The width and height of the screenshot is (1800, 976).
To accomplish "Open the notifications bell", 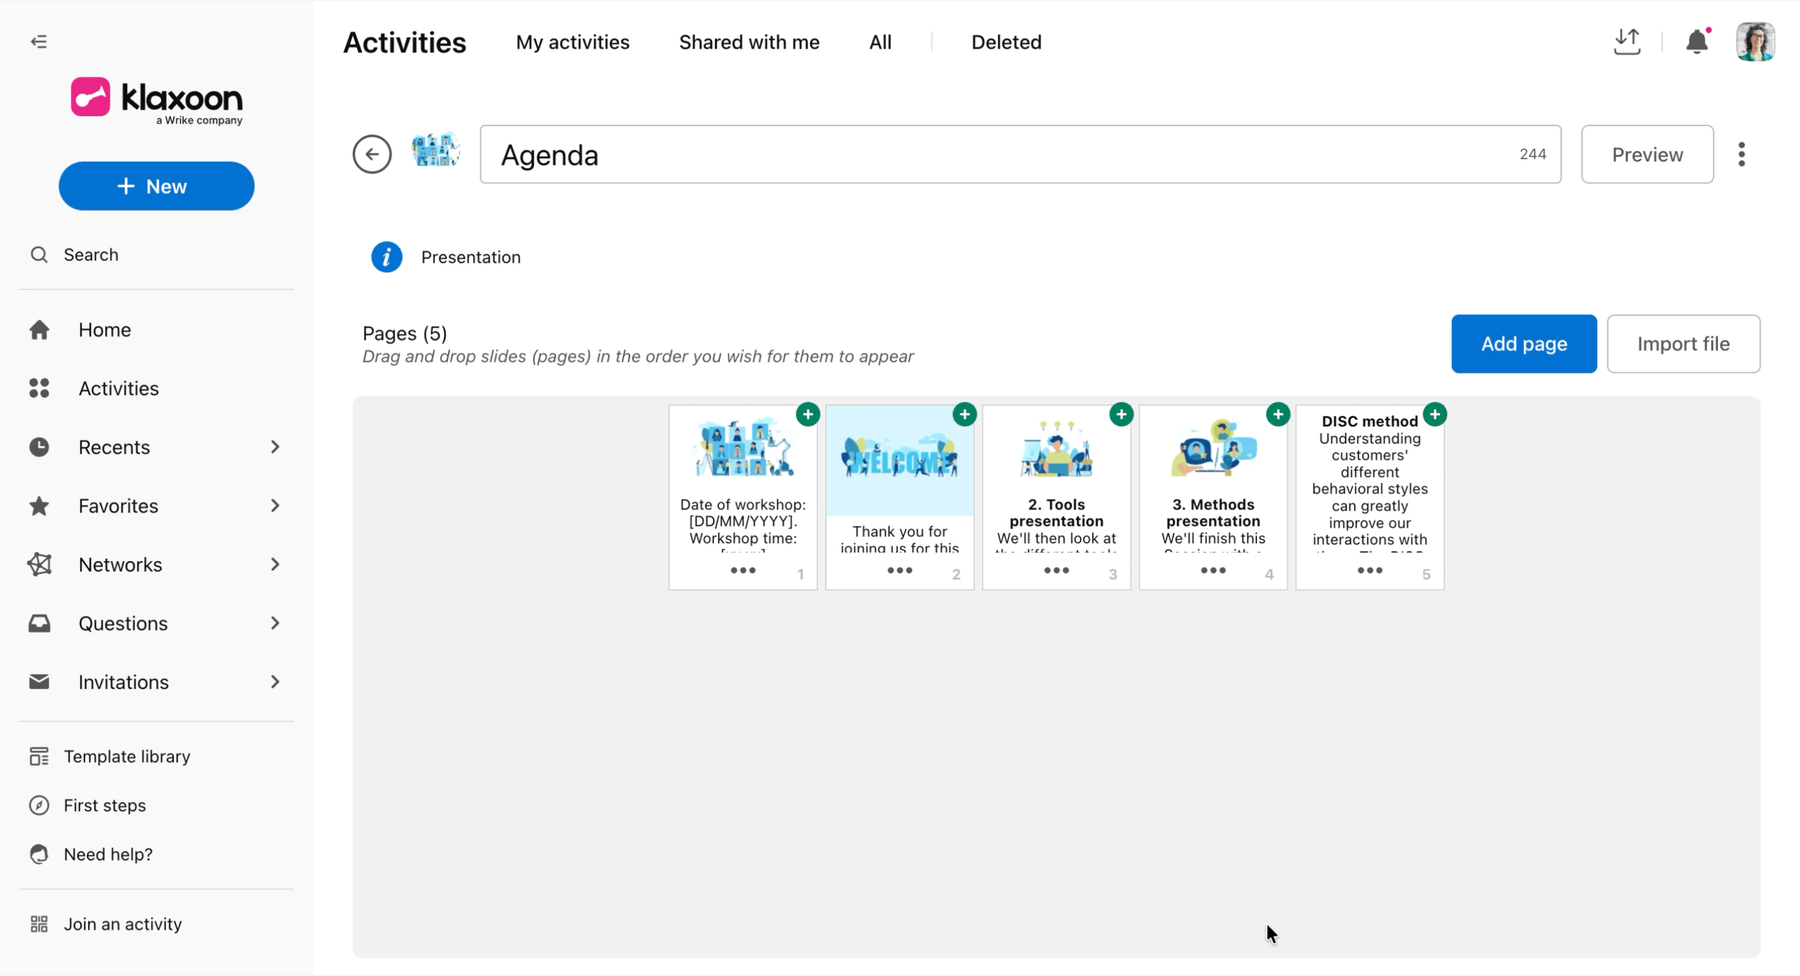I will 1697,42.
